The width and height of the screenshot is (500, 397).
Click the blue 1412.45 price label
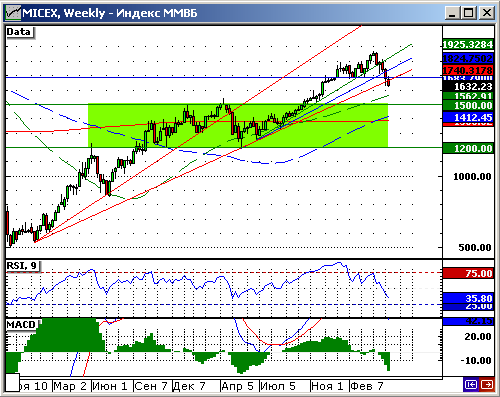coord(468,117)
